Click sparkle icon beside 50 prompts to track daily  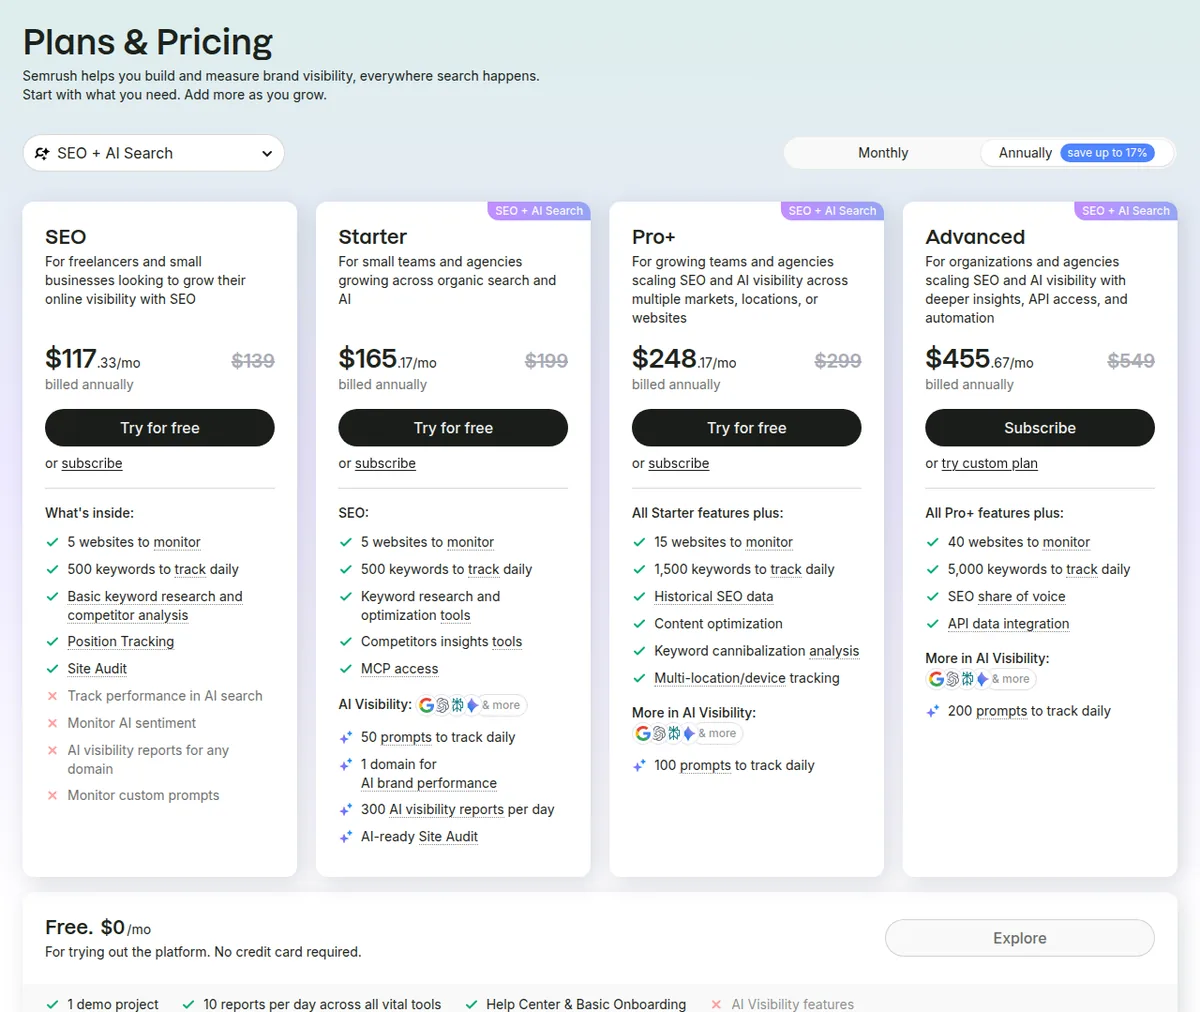point(346,738)
